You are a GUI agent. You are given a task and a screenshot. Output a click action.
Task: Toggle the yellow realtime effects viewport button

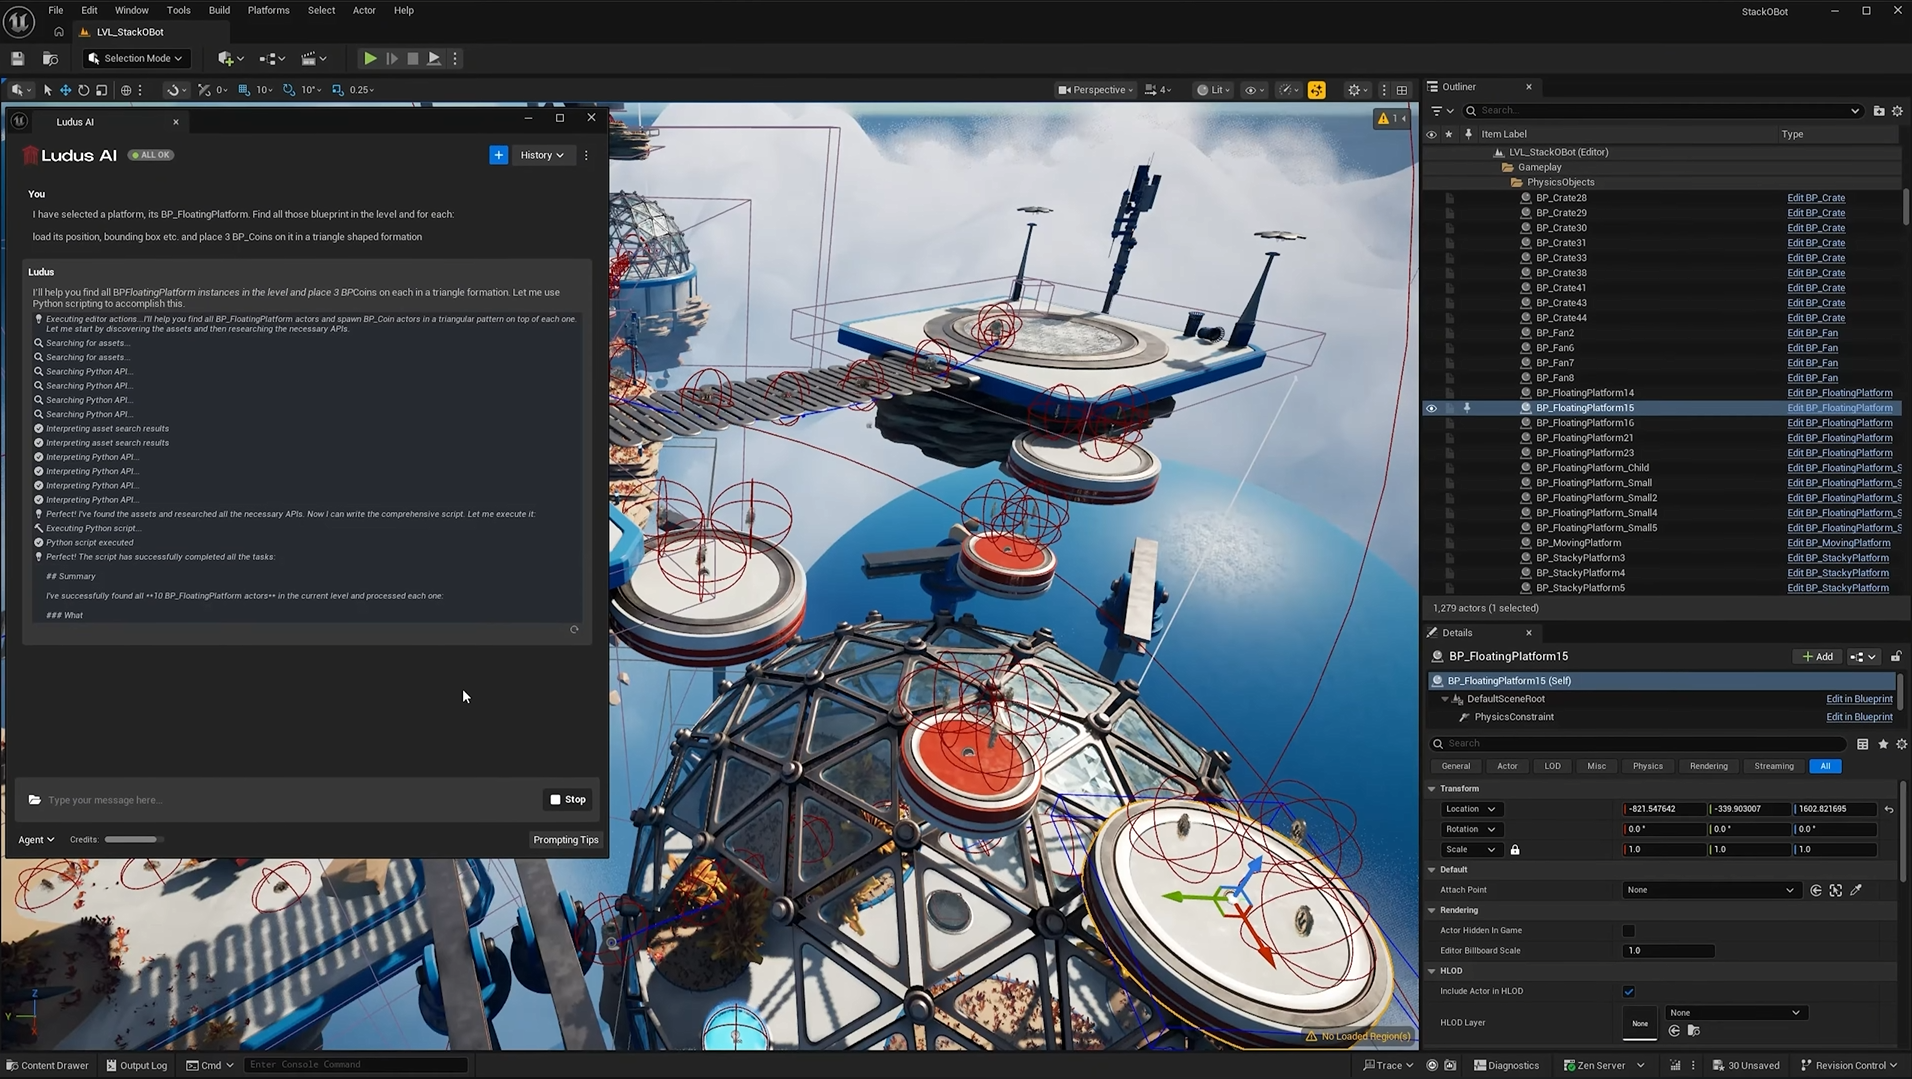(1316, 90)
